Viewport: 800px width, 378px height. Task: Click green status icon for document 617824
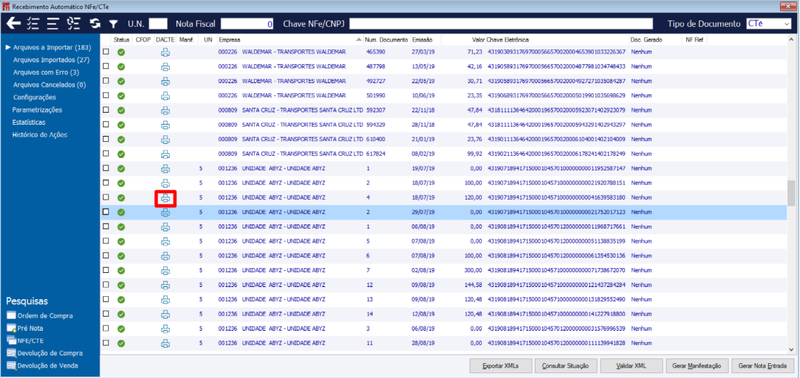[121, 154]
